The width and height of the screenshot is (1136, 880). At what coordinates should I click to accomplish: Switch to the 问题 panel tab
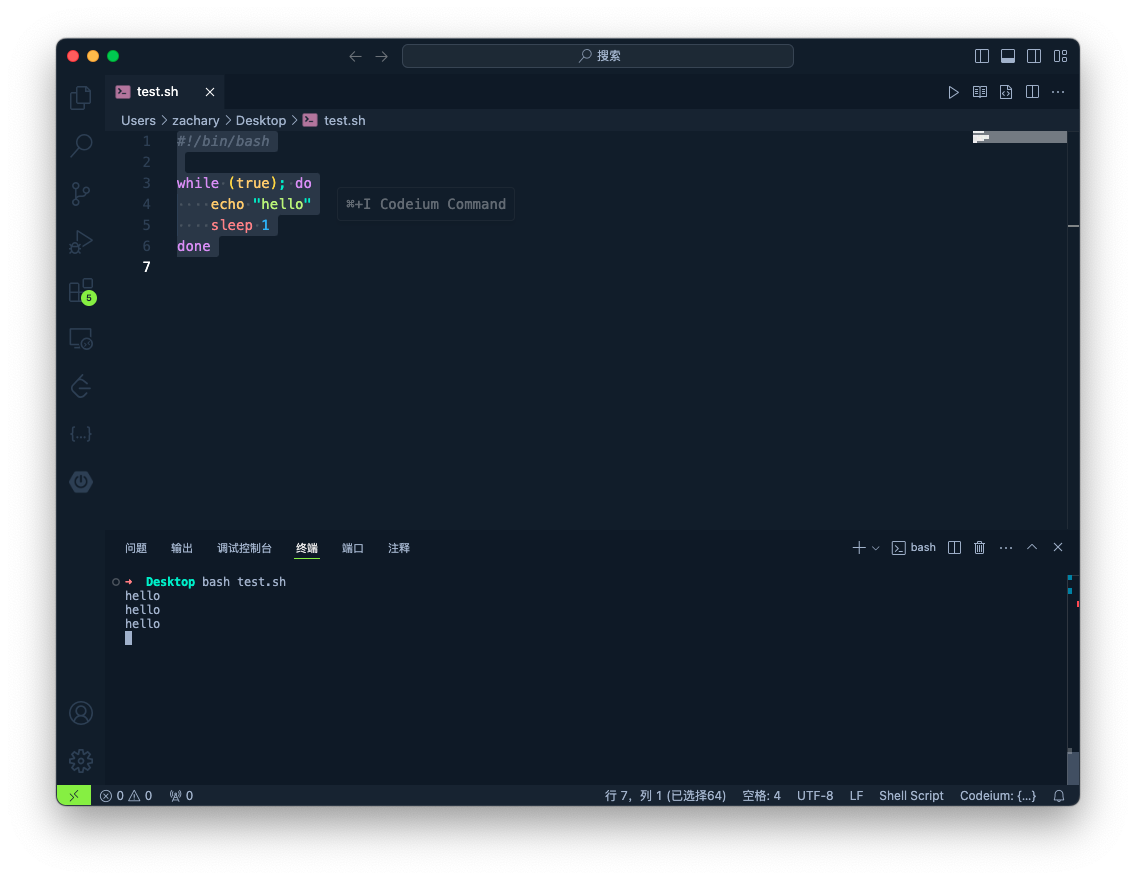point(136,548)
